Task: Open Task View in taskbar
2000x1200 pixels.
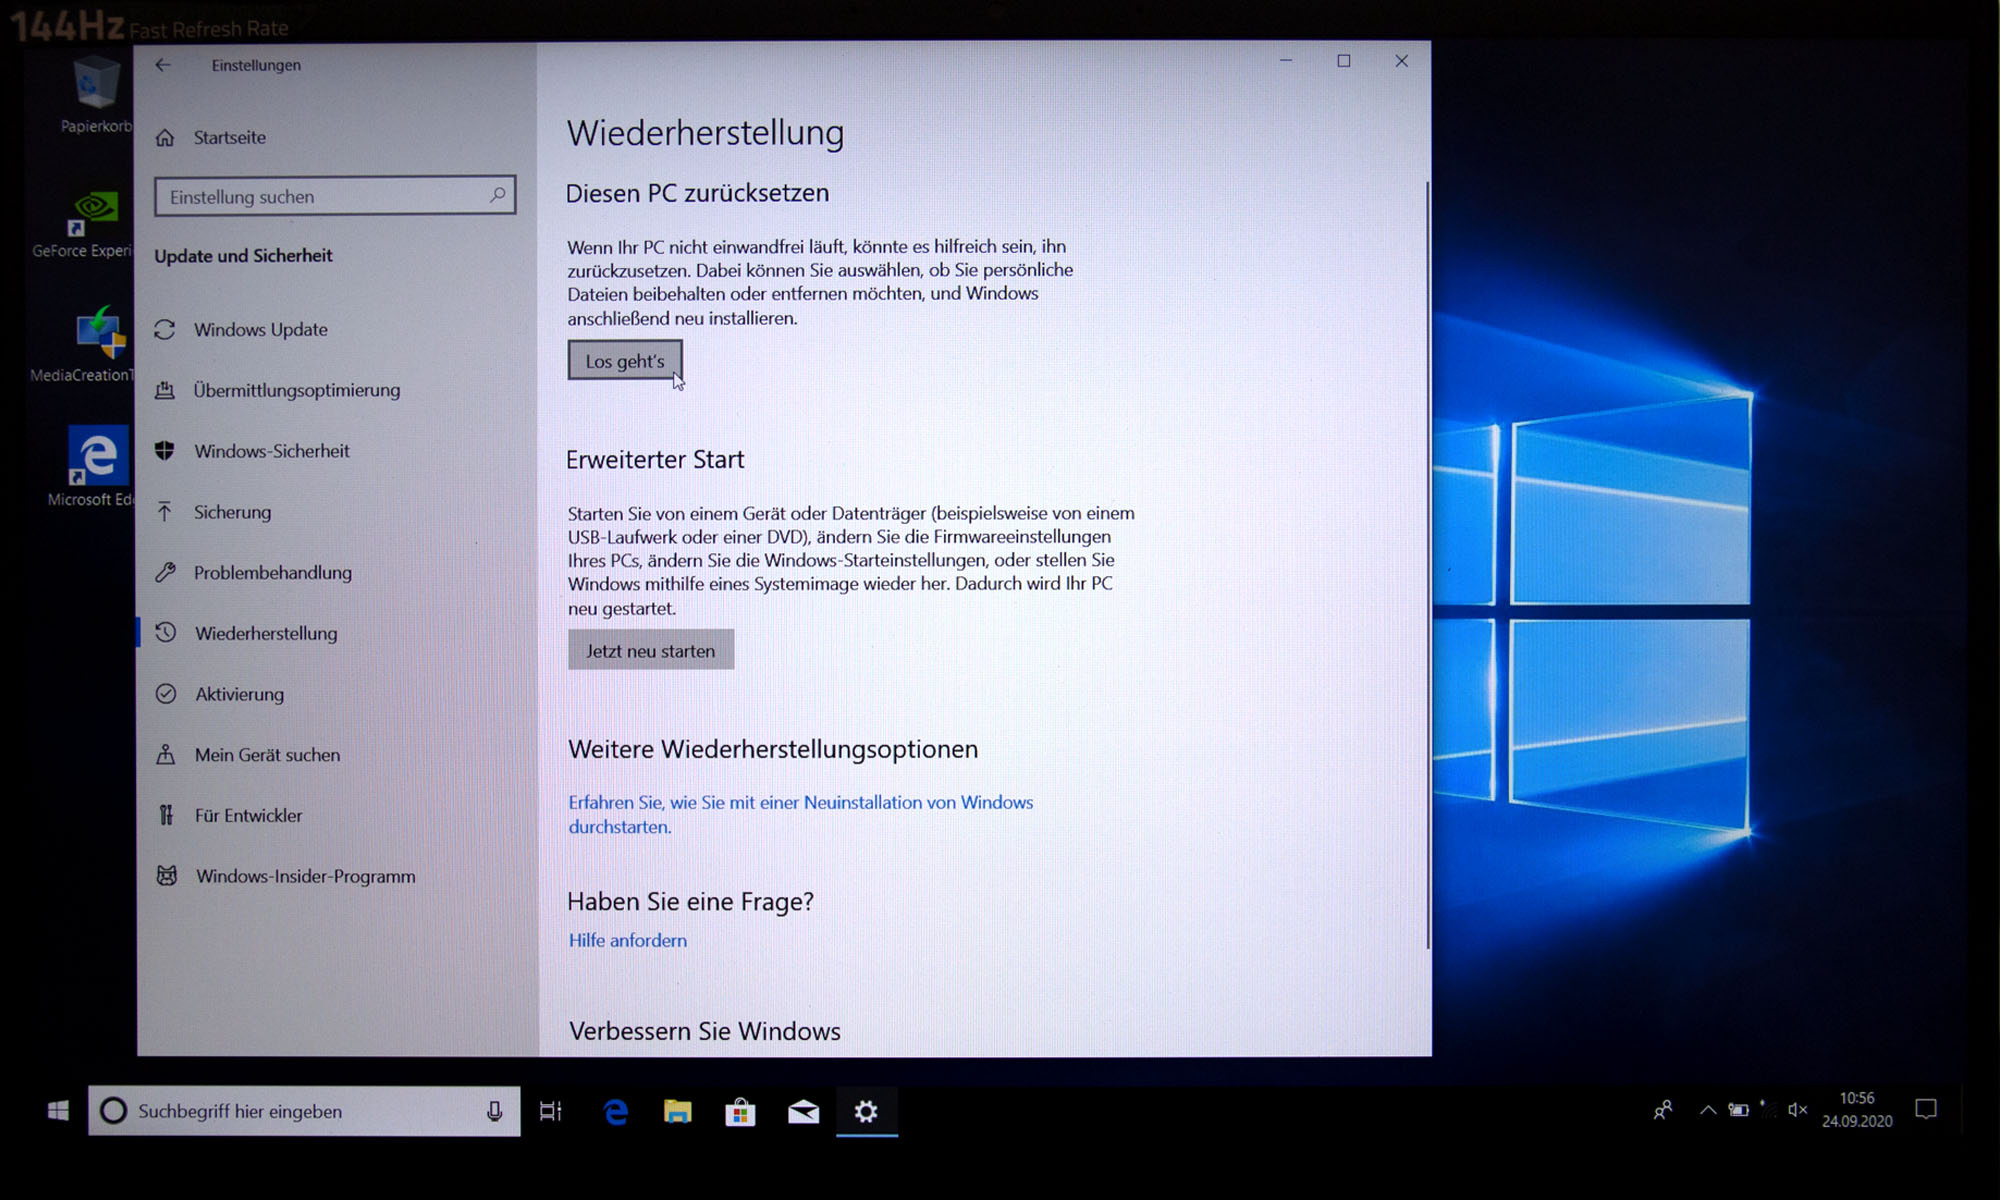Action: pos(551,1111)
